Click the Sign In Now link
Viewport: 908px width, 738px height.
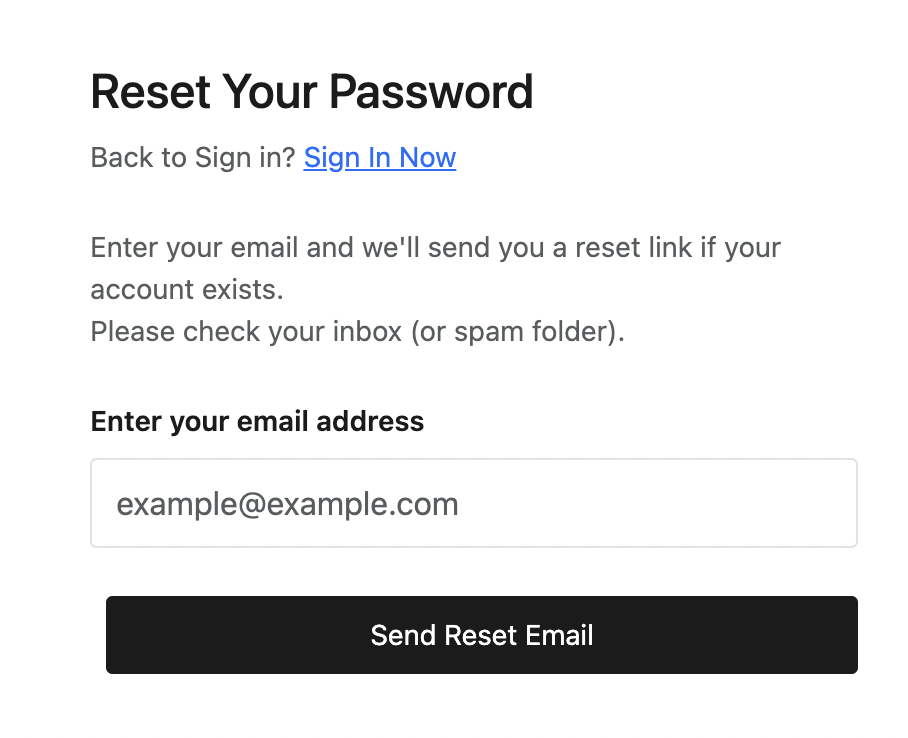click(x=380, y=158)
